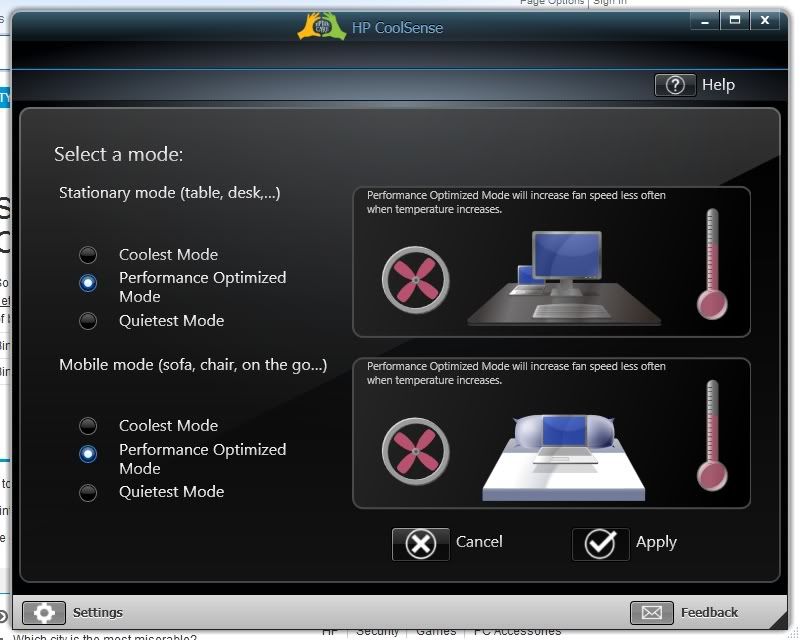Click 'Stationary mode (table, desk,...)' heading
Viewport: 800px width, 640px height.
point(169,193)
